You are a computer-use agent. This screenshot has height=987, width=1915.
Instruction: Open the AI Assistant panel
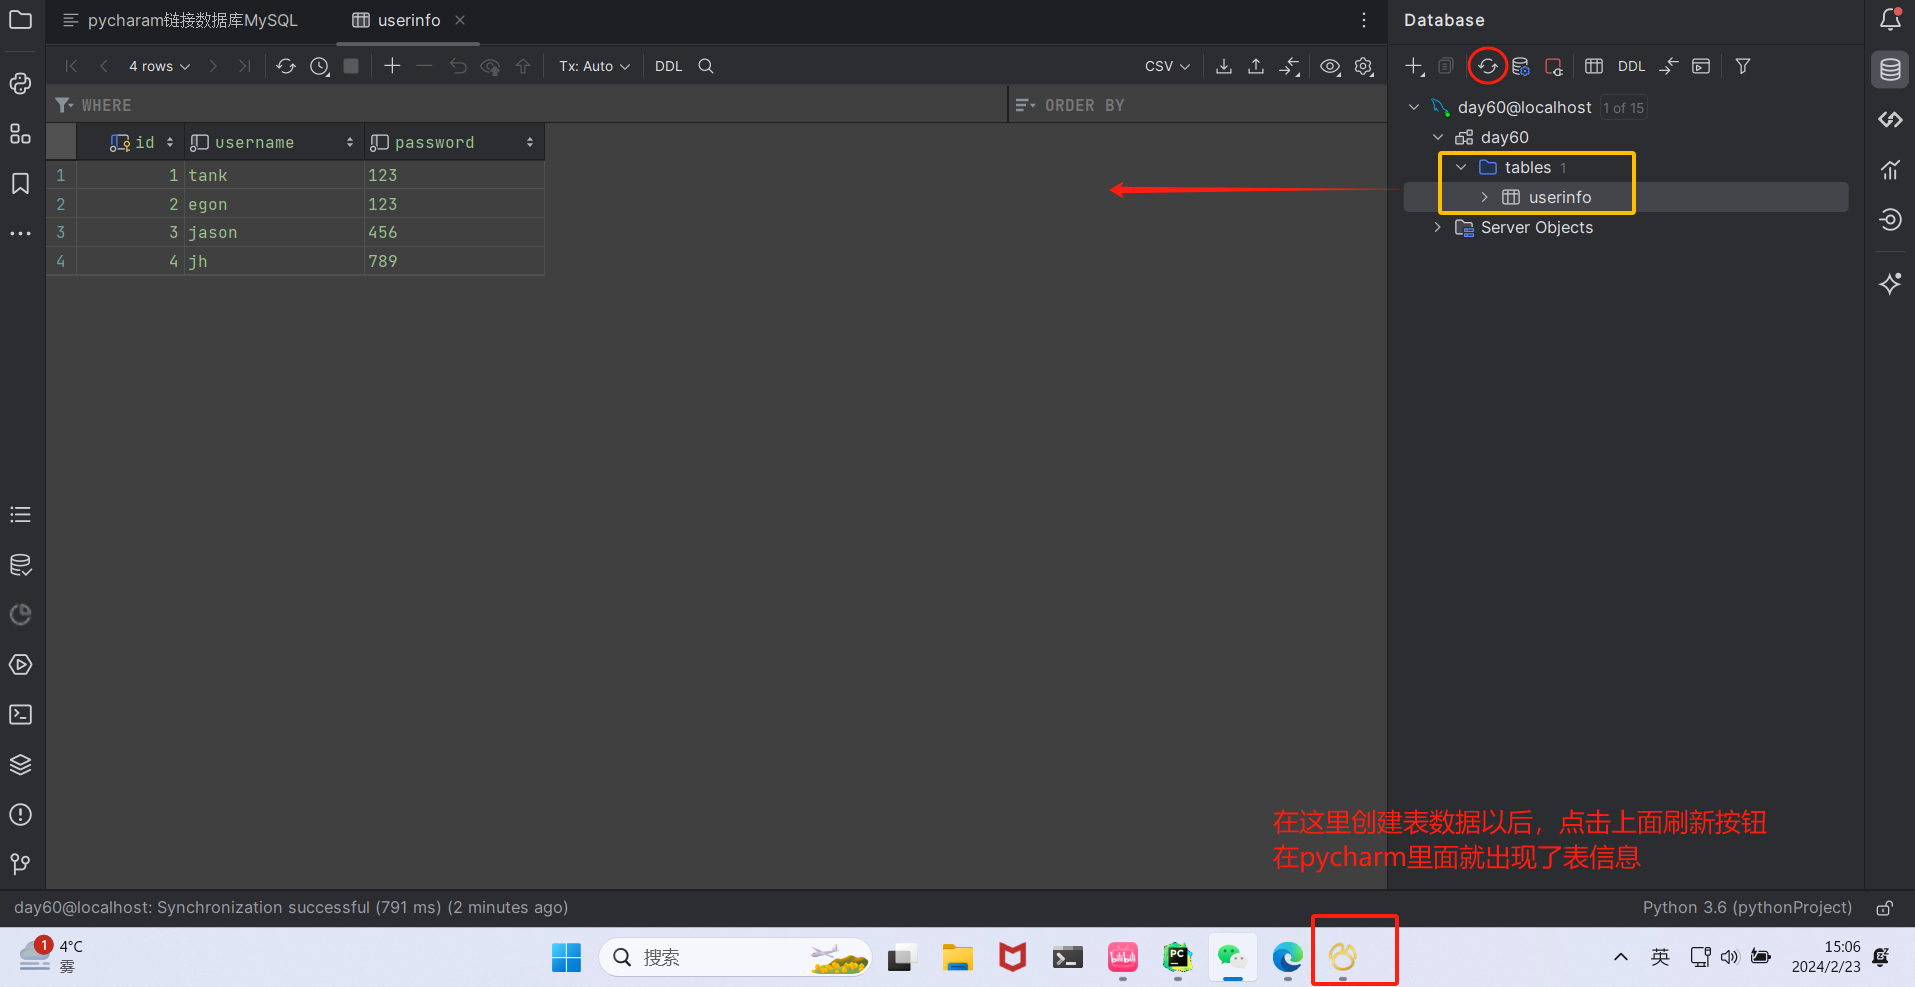(1890, 284)
